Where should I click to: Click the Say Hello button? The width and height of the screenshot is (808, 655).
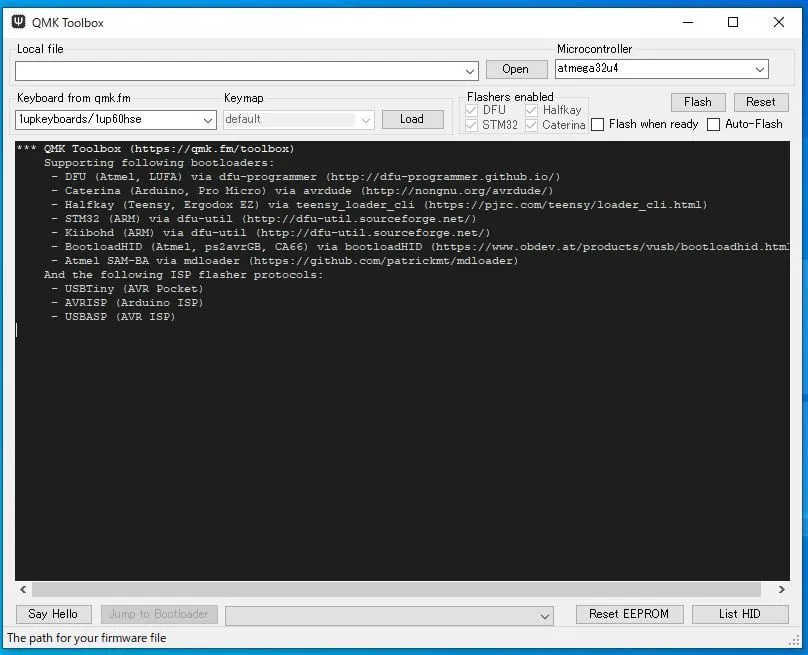pyautogui.click(x=53, y=614)
